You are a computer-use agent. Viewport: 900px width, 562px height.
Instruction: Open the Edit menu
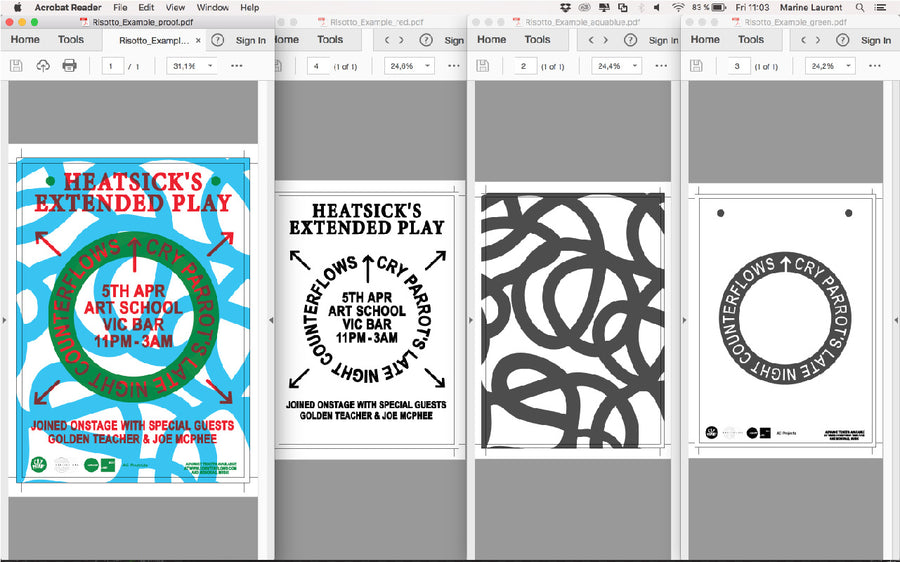pos(146,7)
